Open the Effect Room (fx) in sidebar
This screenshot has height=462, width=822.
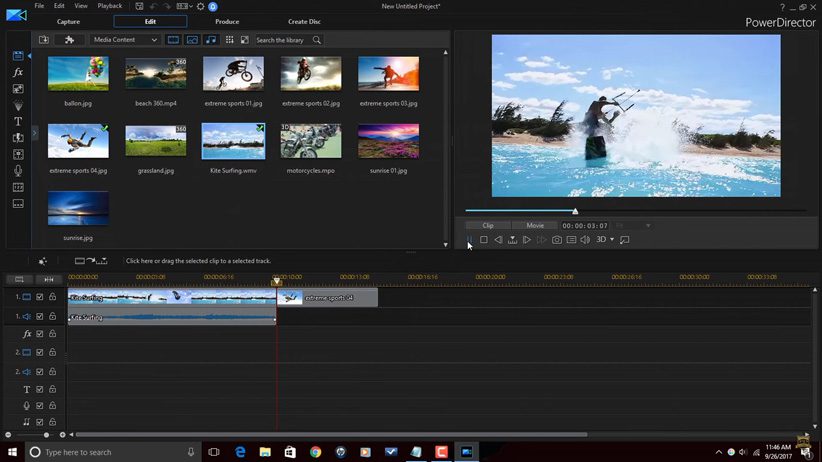(x=18, y=72)
